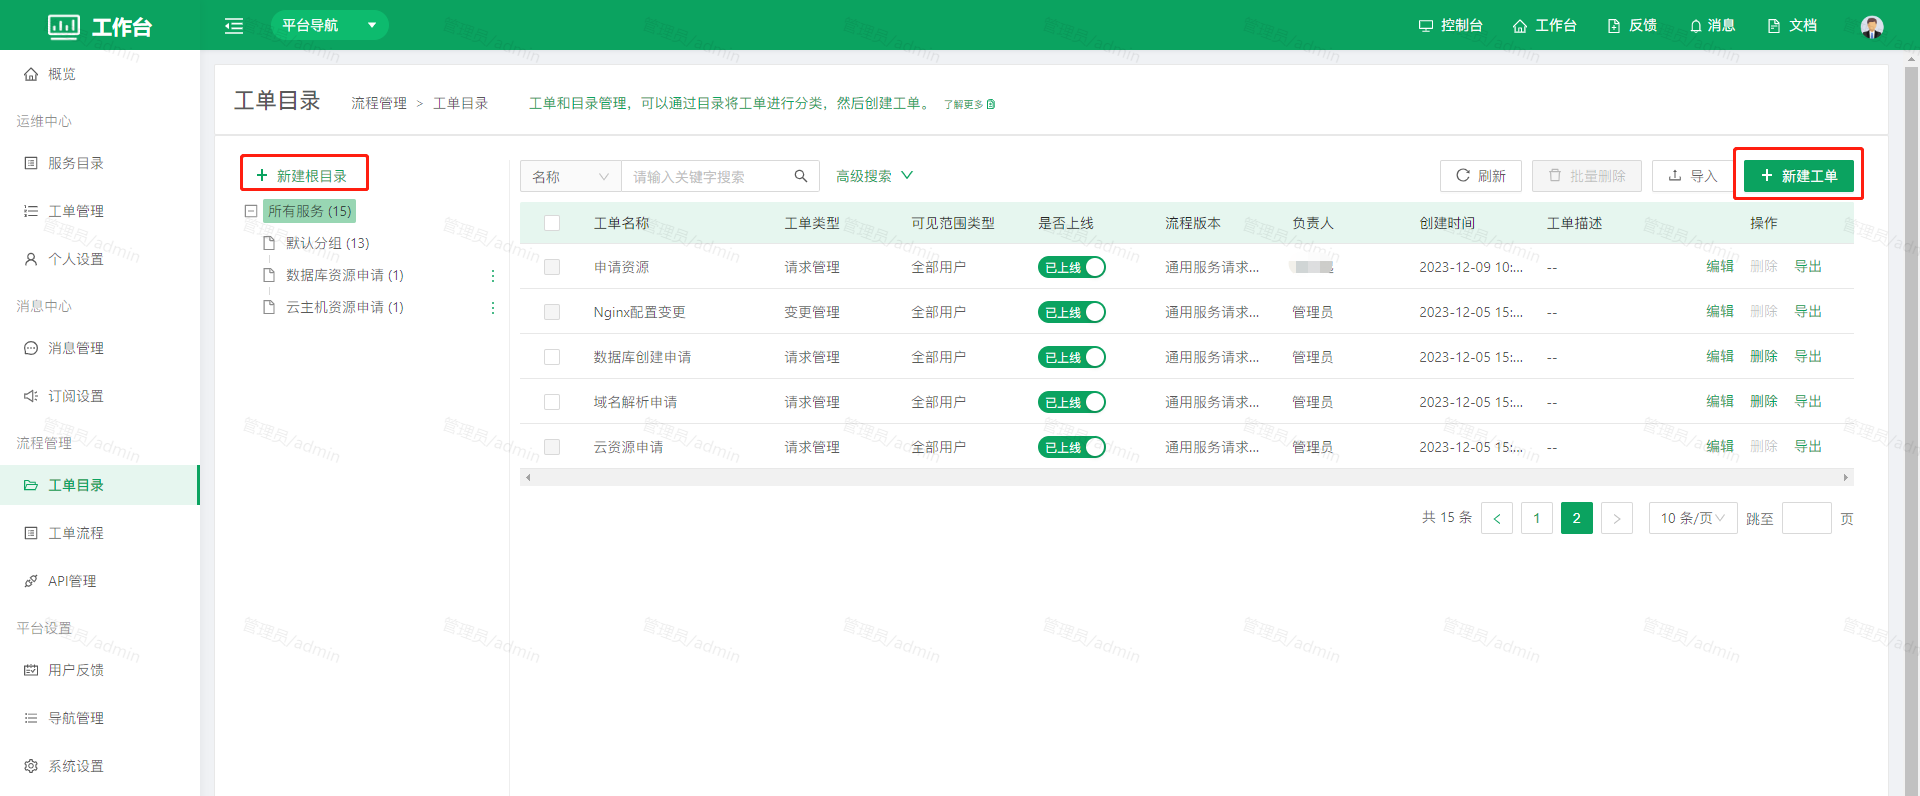Click 删除 for 数据库创建申请 row
The image size is (1920, 796).
pyautogui.click(x=1764, y=356)
